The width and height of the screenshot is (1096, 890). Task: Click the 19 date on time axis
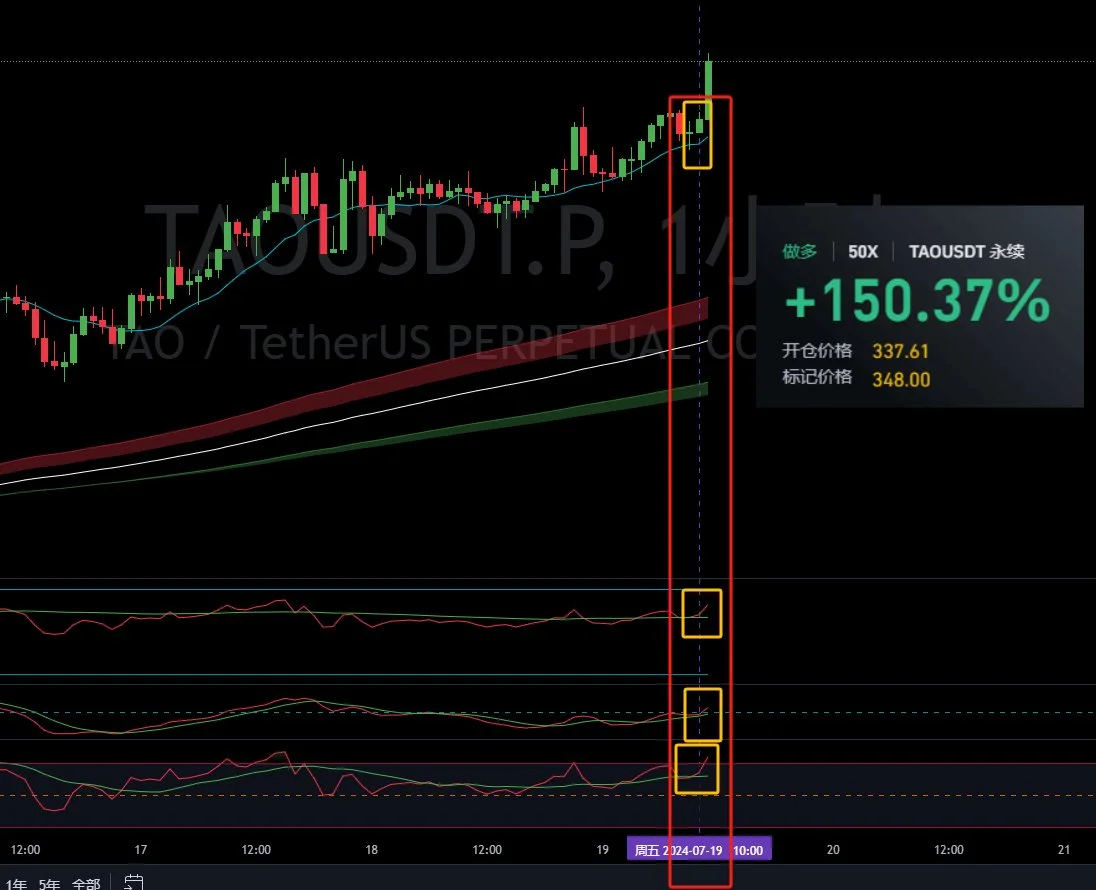pos(602,849)
